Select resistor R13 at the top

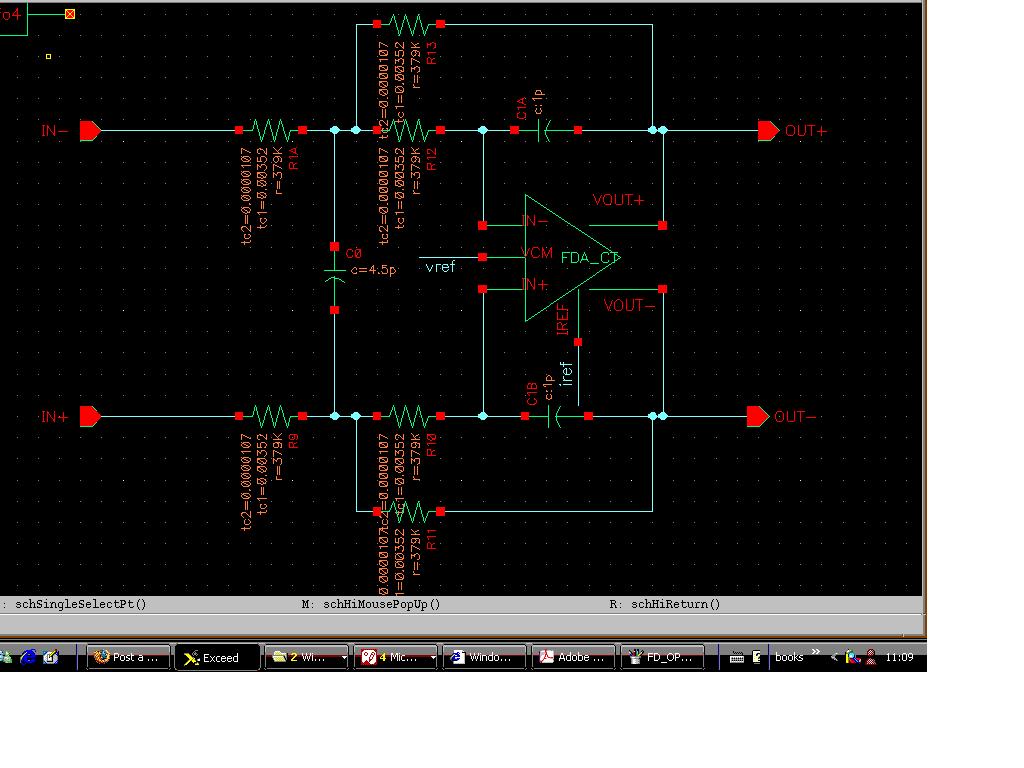(409, 24)
